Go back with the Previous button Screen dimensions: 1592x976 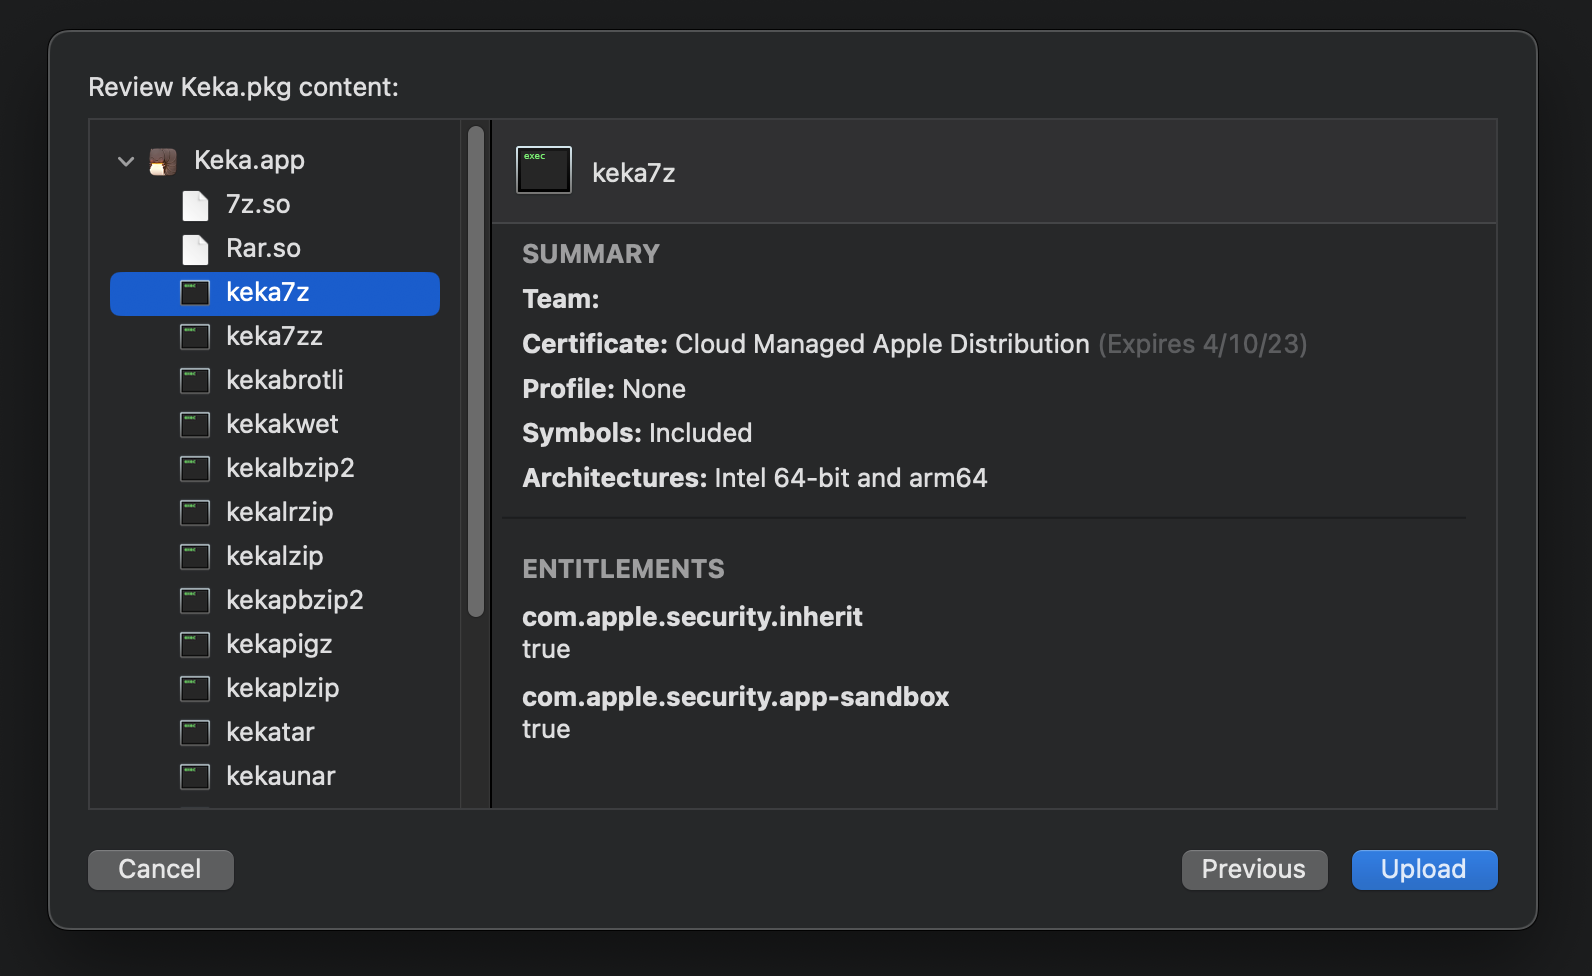tap(1254, 869)
